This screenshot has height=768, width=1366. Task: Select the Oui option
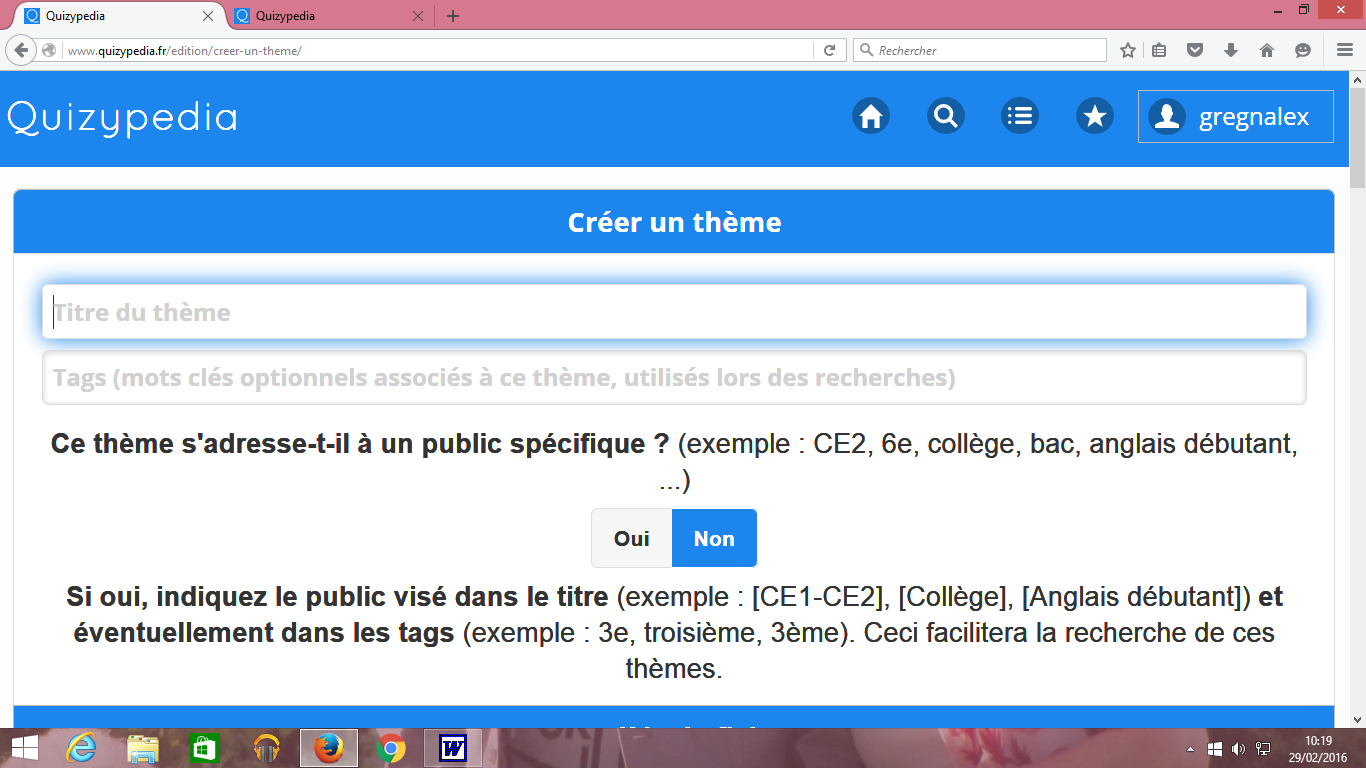pyautogui.click(x=631, y=539)
